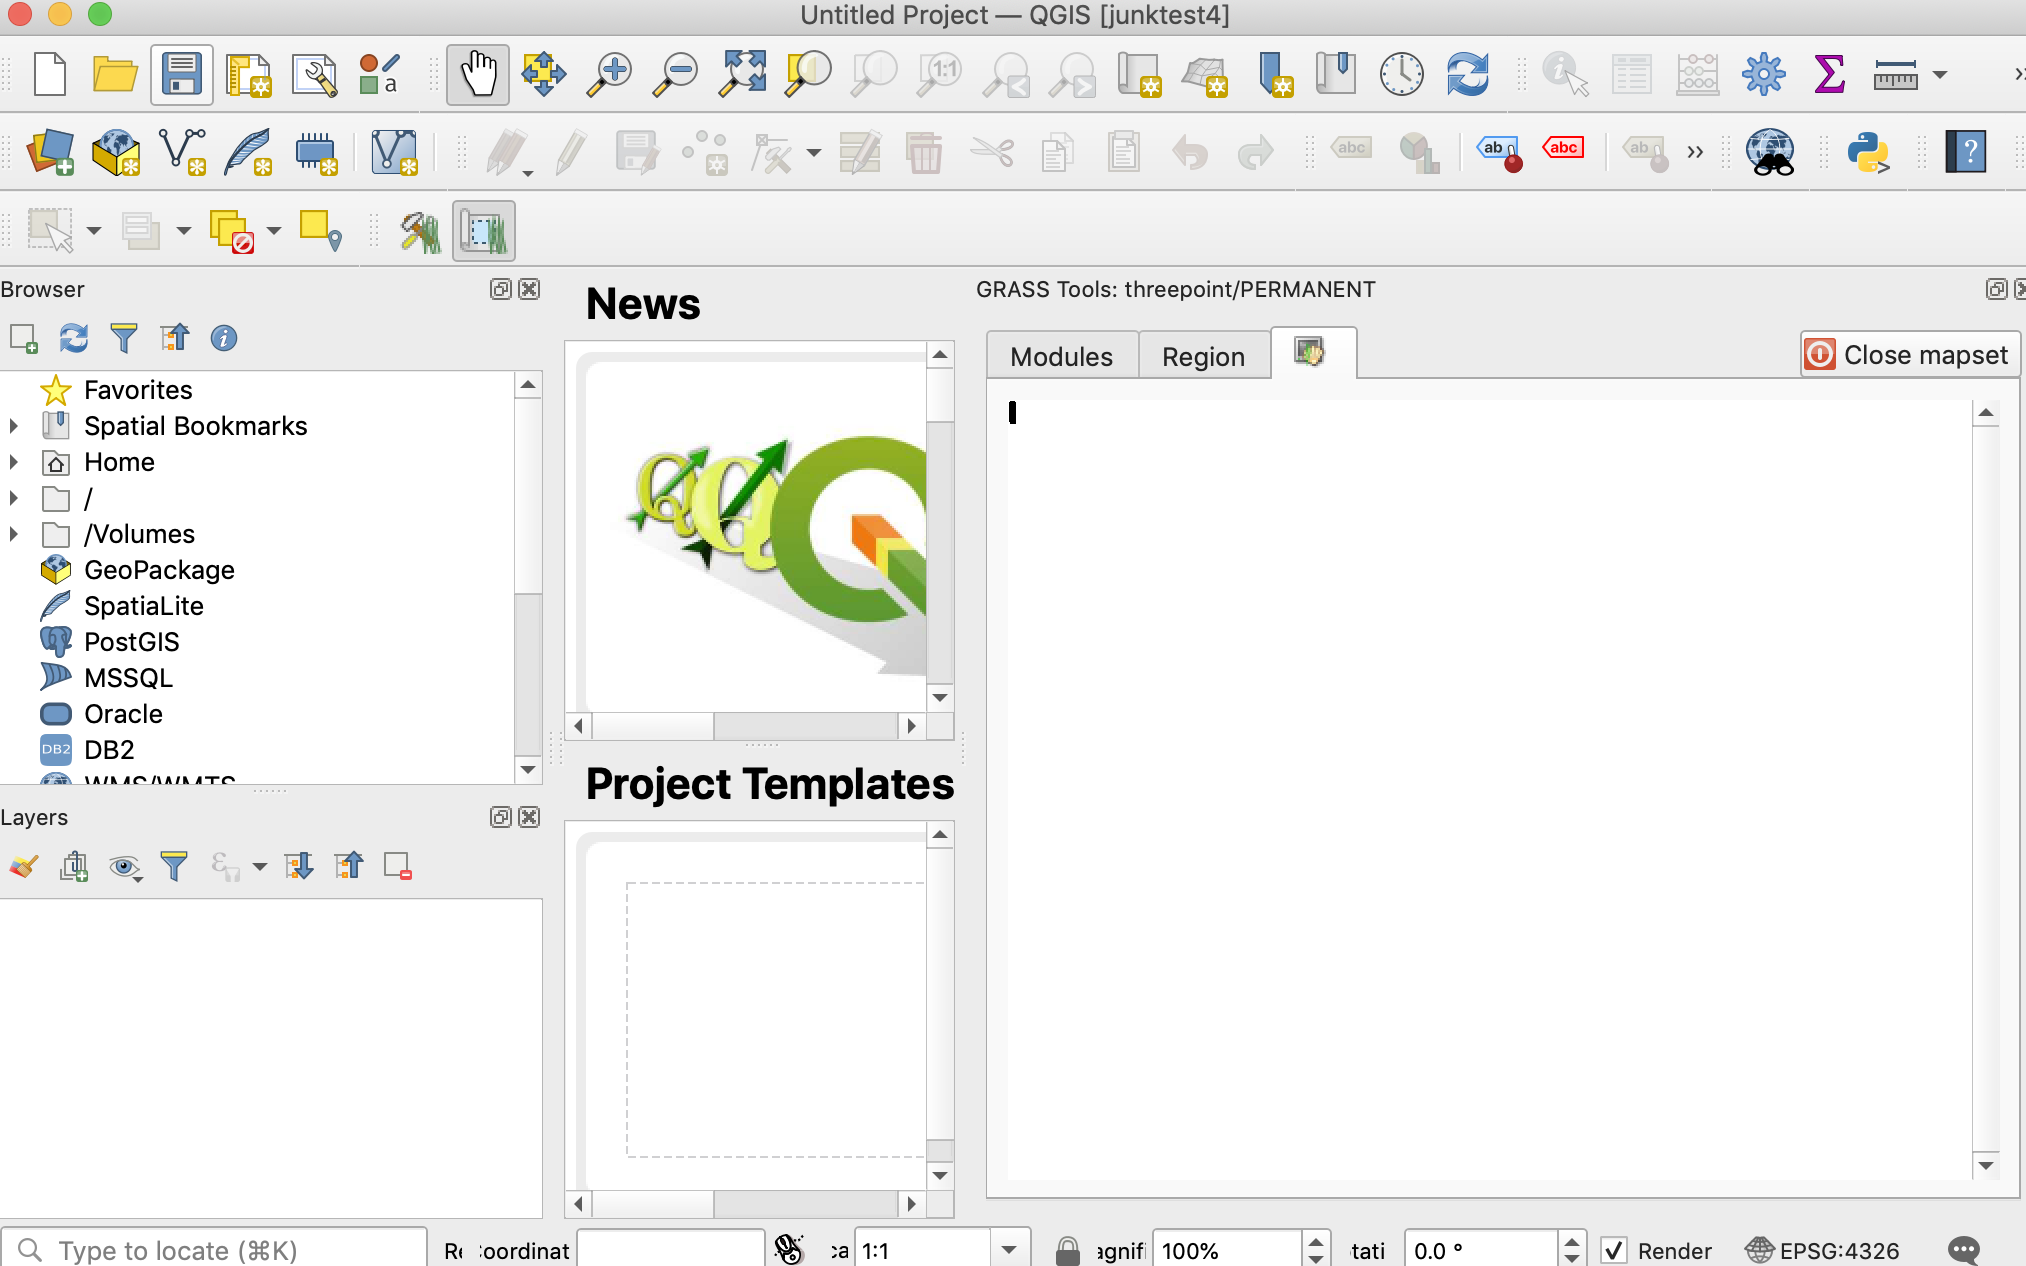Expand the /Volumes item in Browser
2026x1266 pixels.
coord(14,534)
